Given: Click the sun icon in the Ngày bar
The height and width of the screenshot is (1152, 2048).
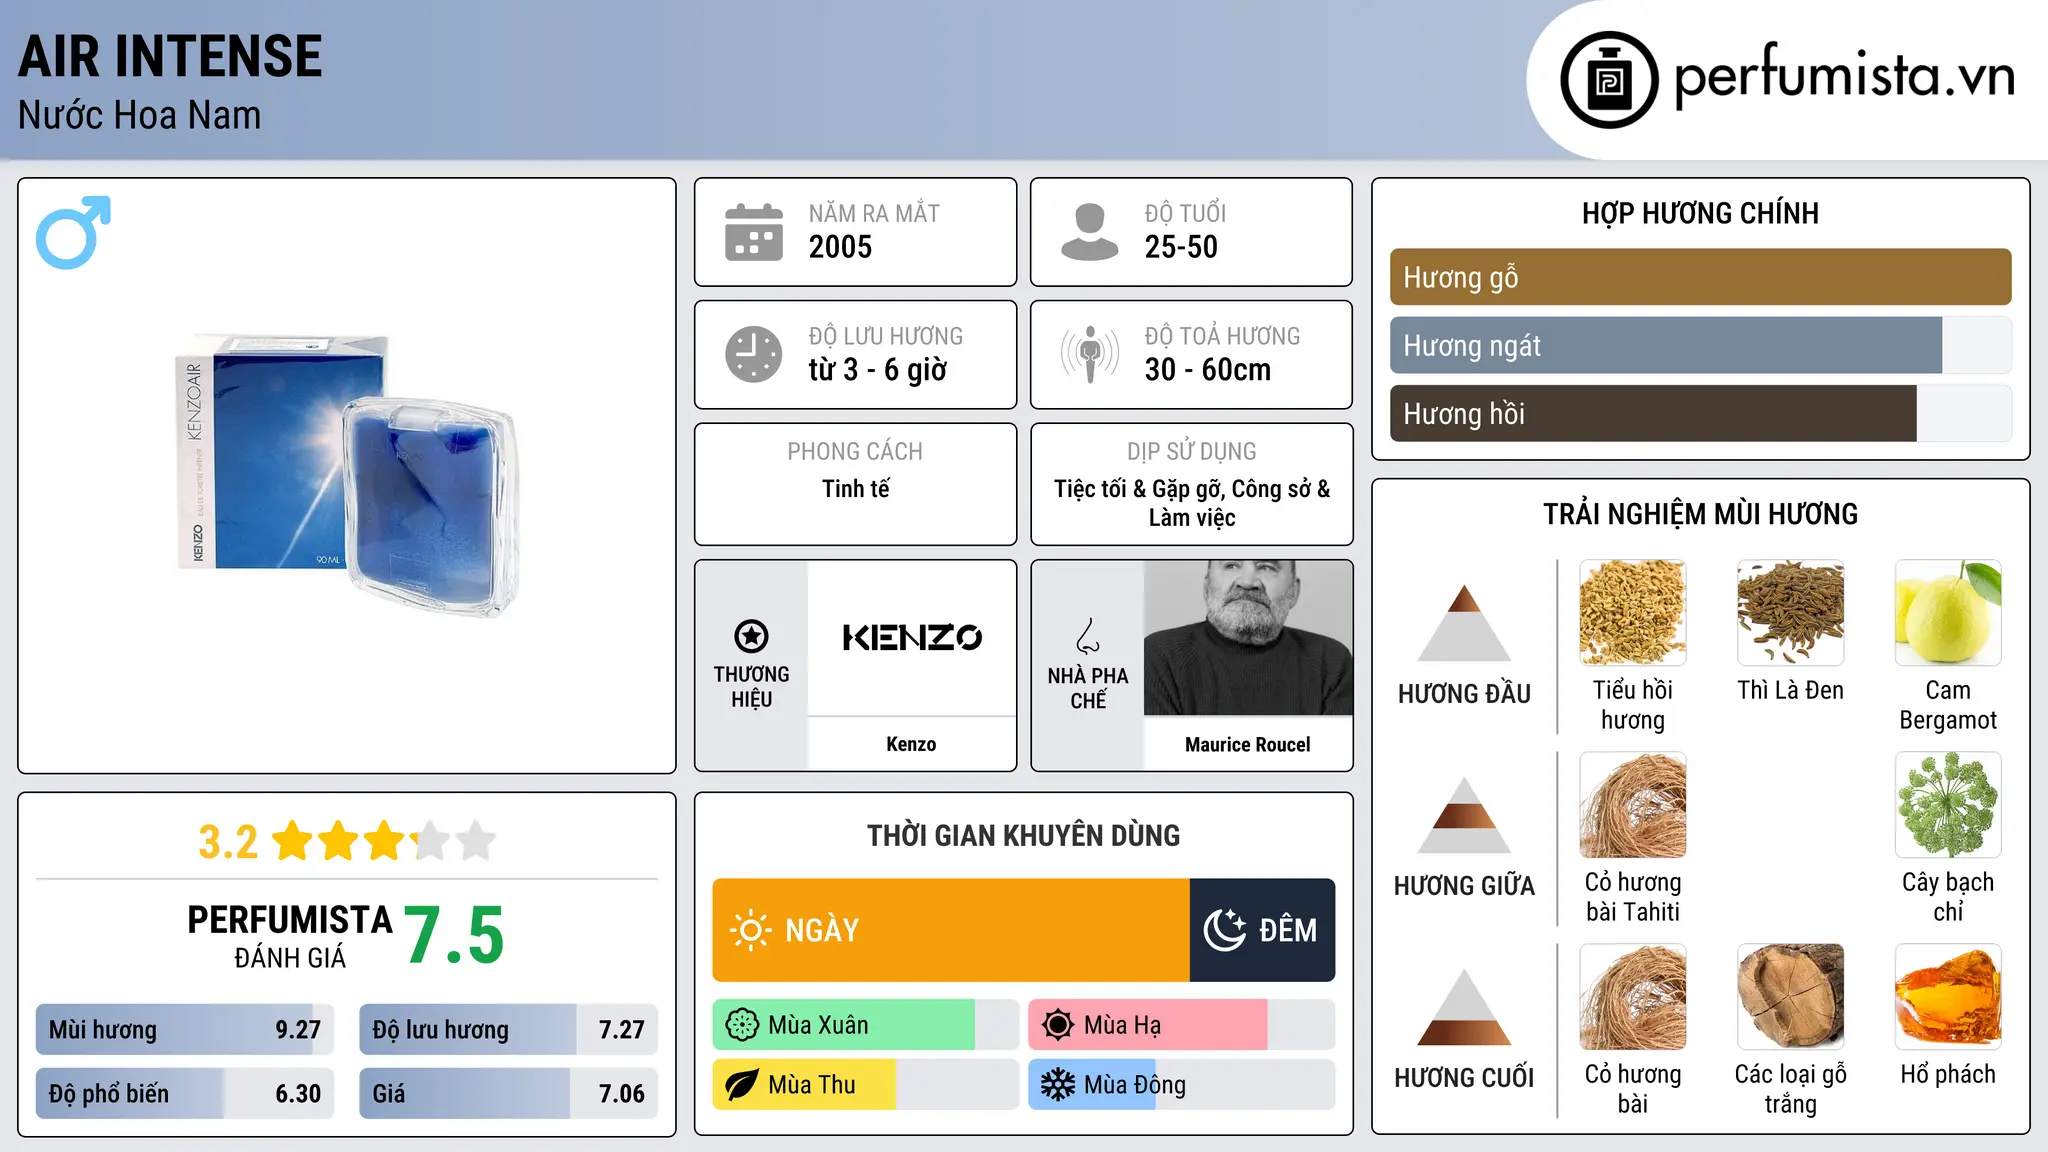Looking at the screenshot, I should pos(750,930).
